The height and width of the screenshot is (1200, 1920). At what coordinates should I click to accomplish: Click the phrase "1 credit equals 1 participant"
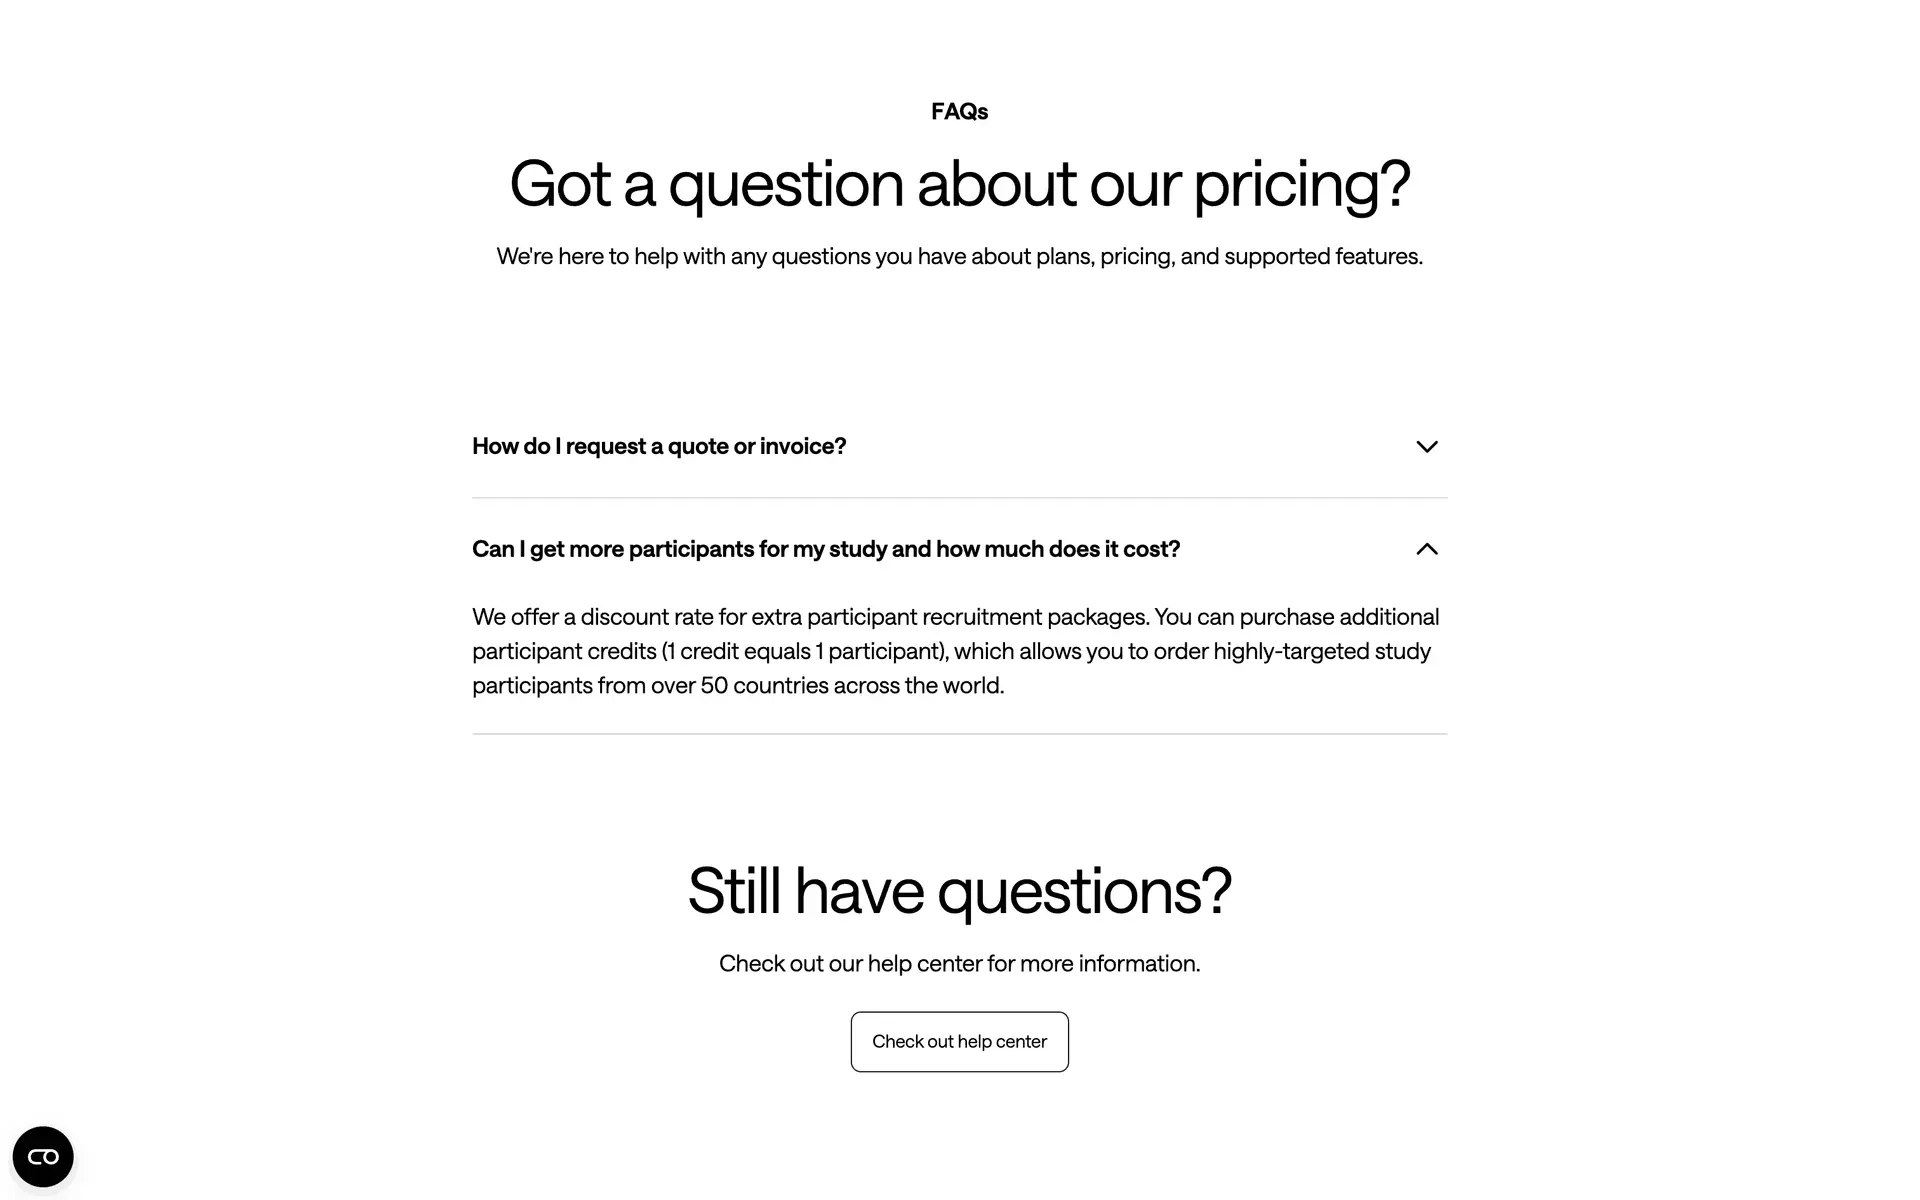(x=804, y=651)
